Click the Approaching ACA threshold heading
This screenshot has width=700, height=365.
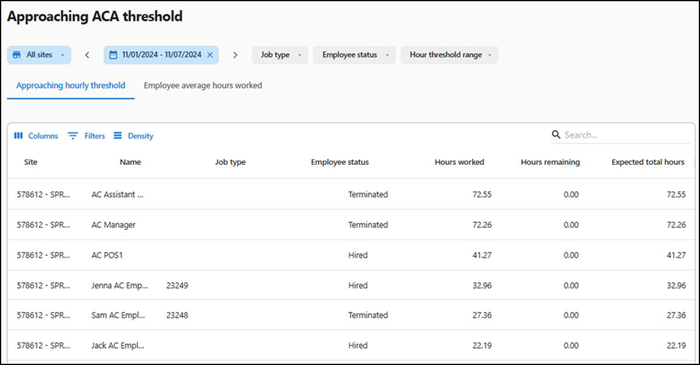click(x=95, y=17)
